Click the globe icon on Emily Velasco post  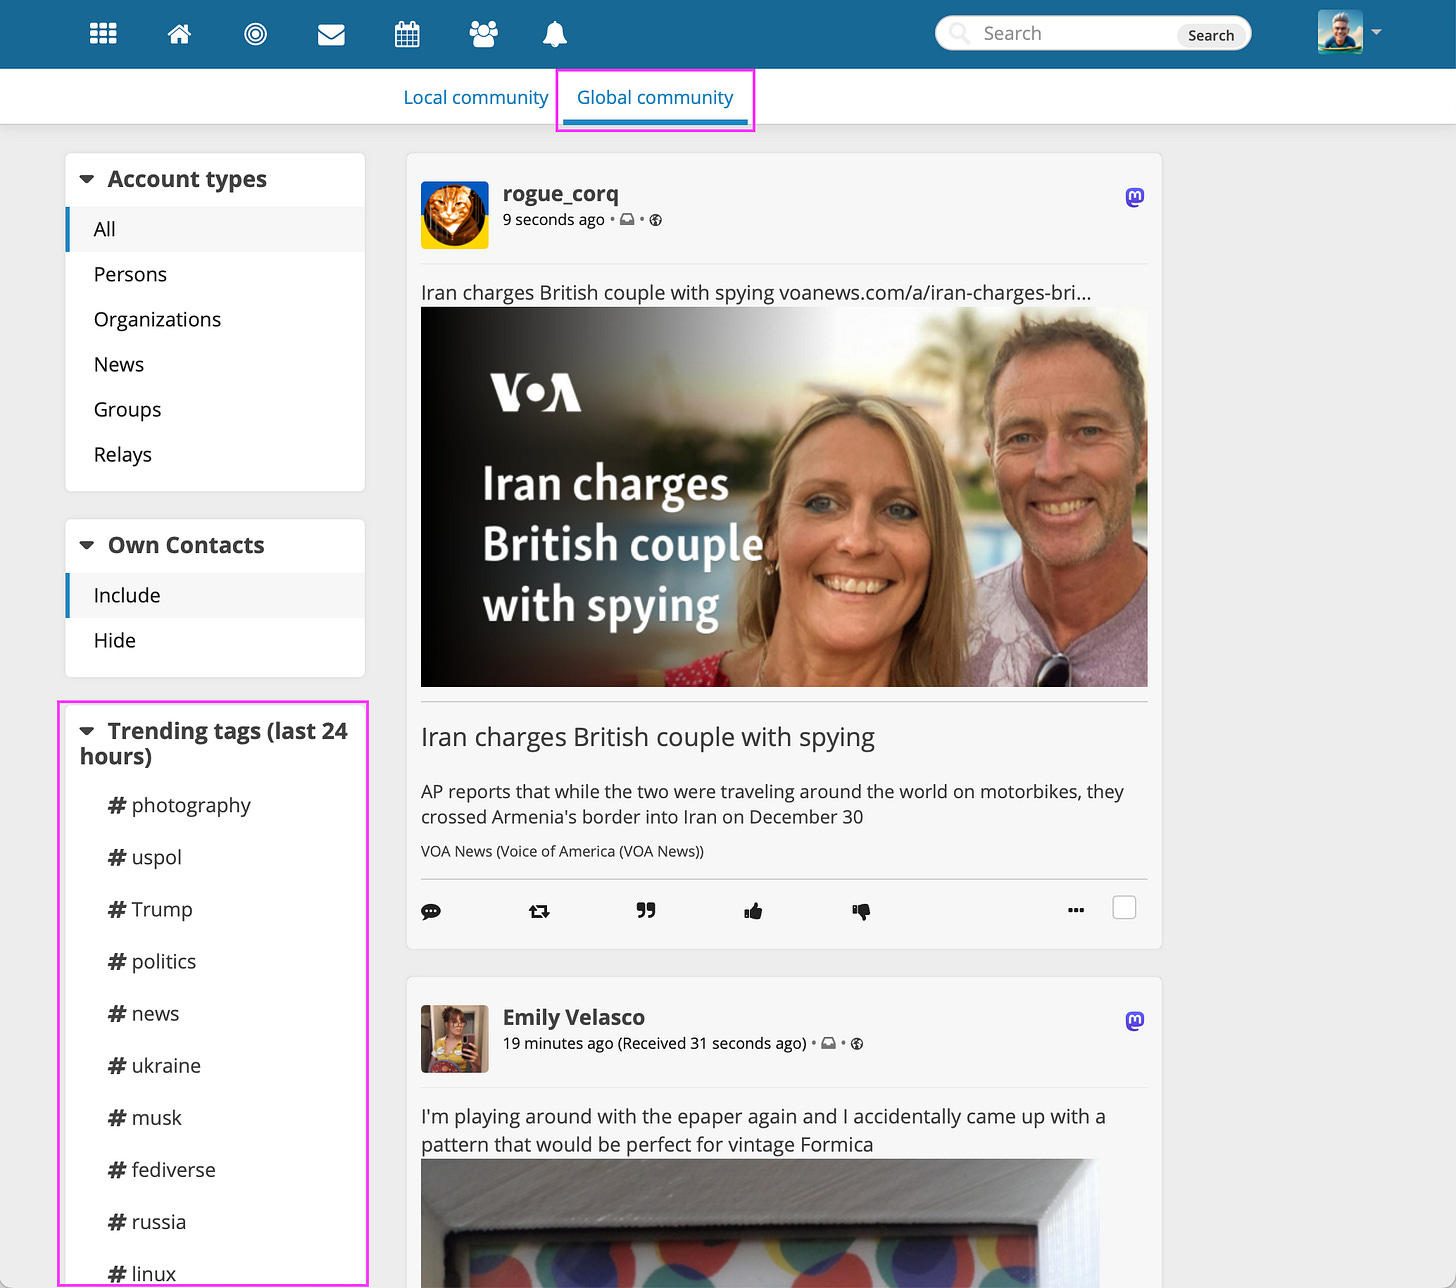857,1044
